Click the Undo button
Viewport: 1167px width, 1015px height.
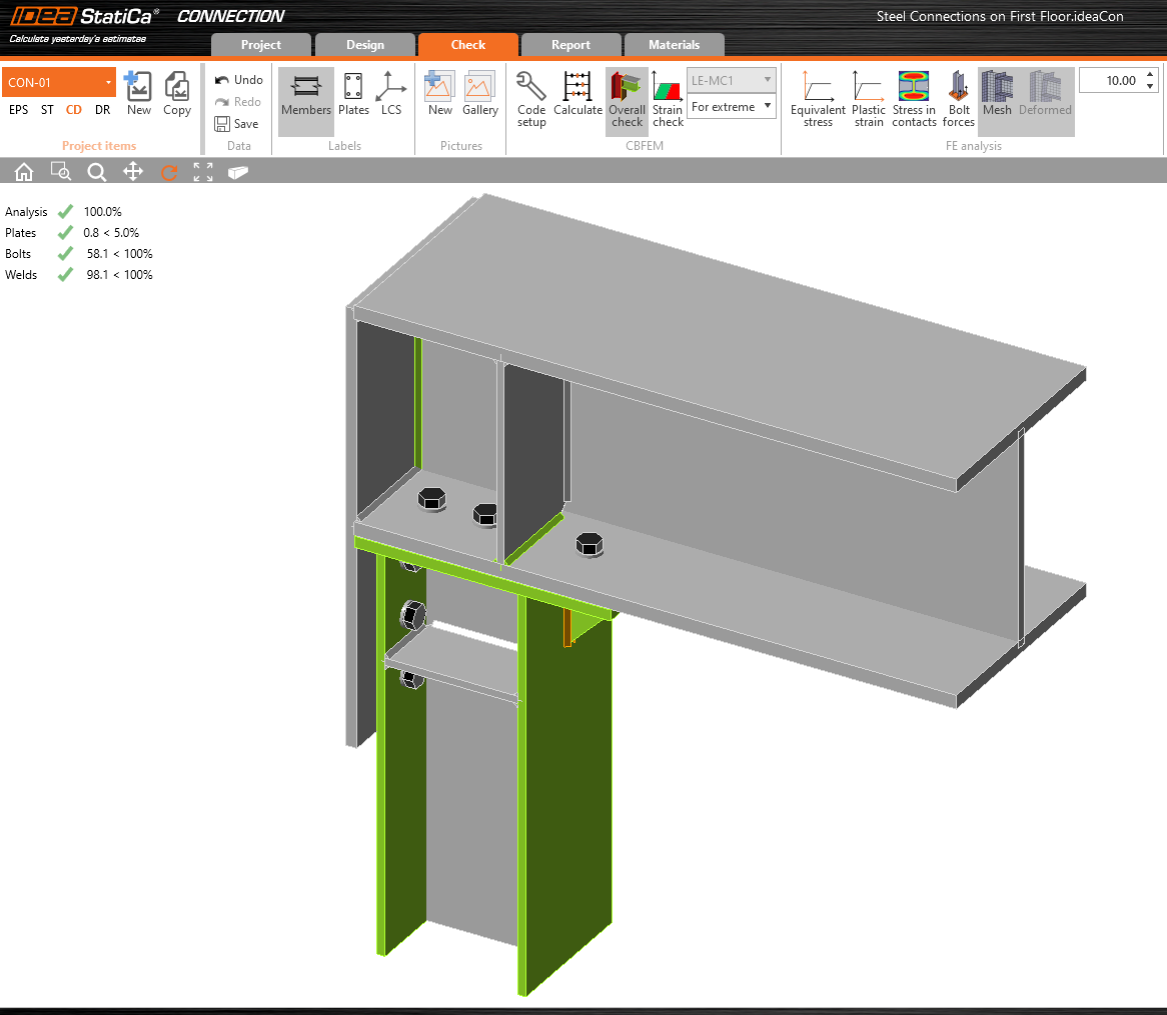[238, 80]
